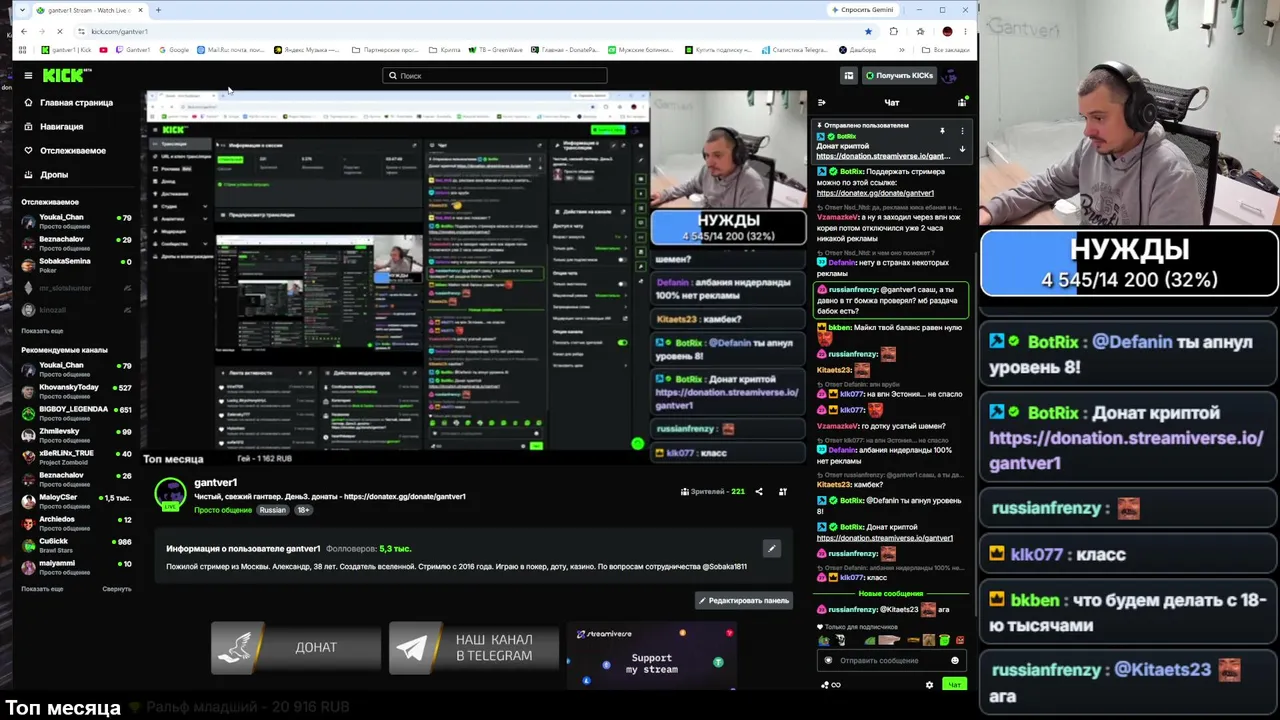Open the user profile avatar menu
The width and height of the screenshot is (1280, 720).
point(951,75)
